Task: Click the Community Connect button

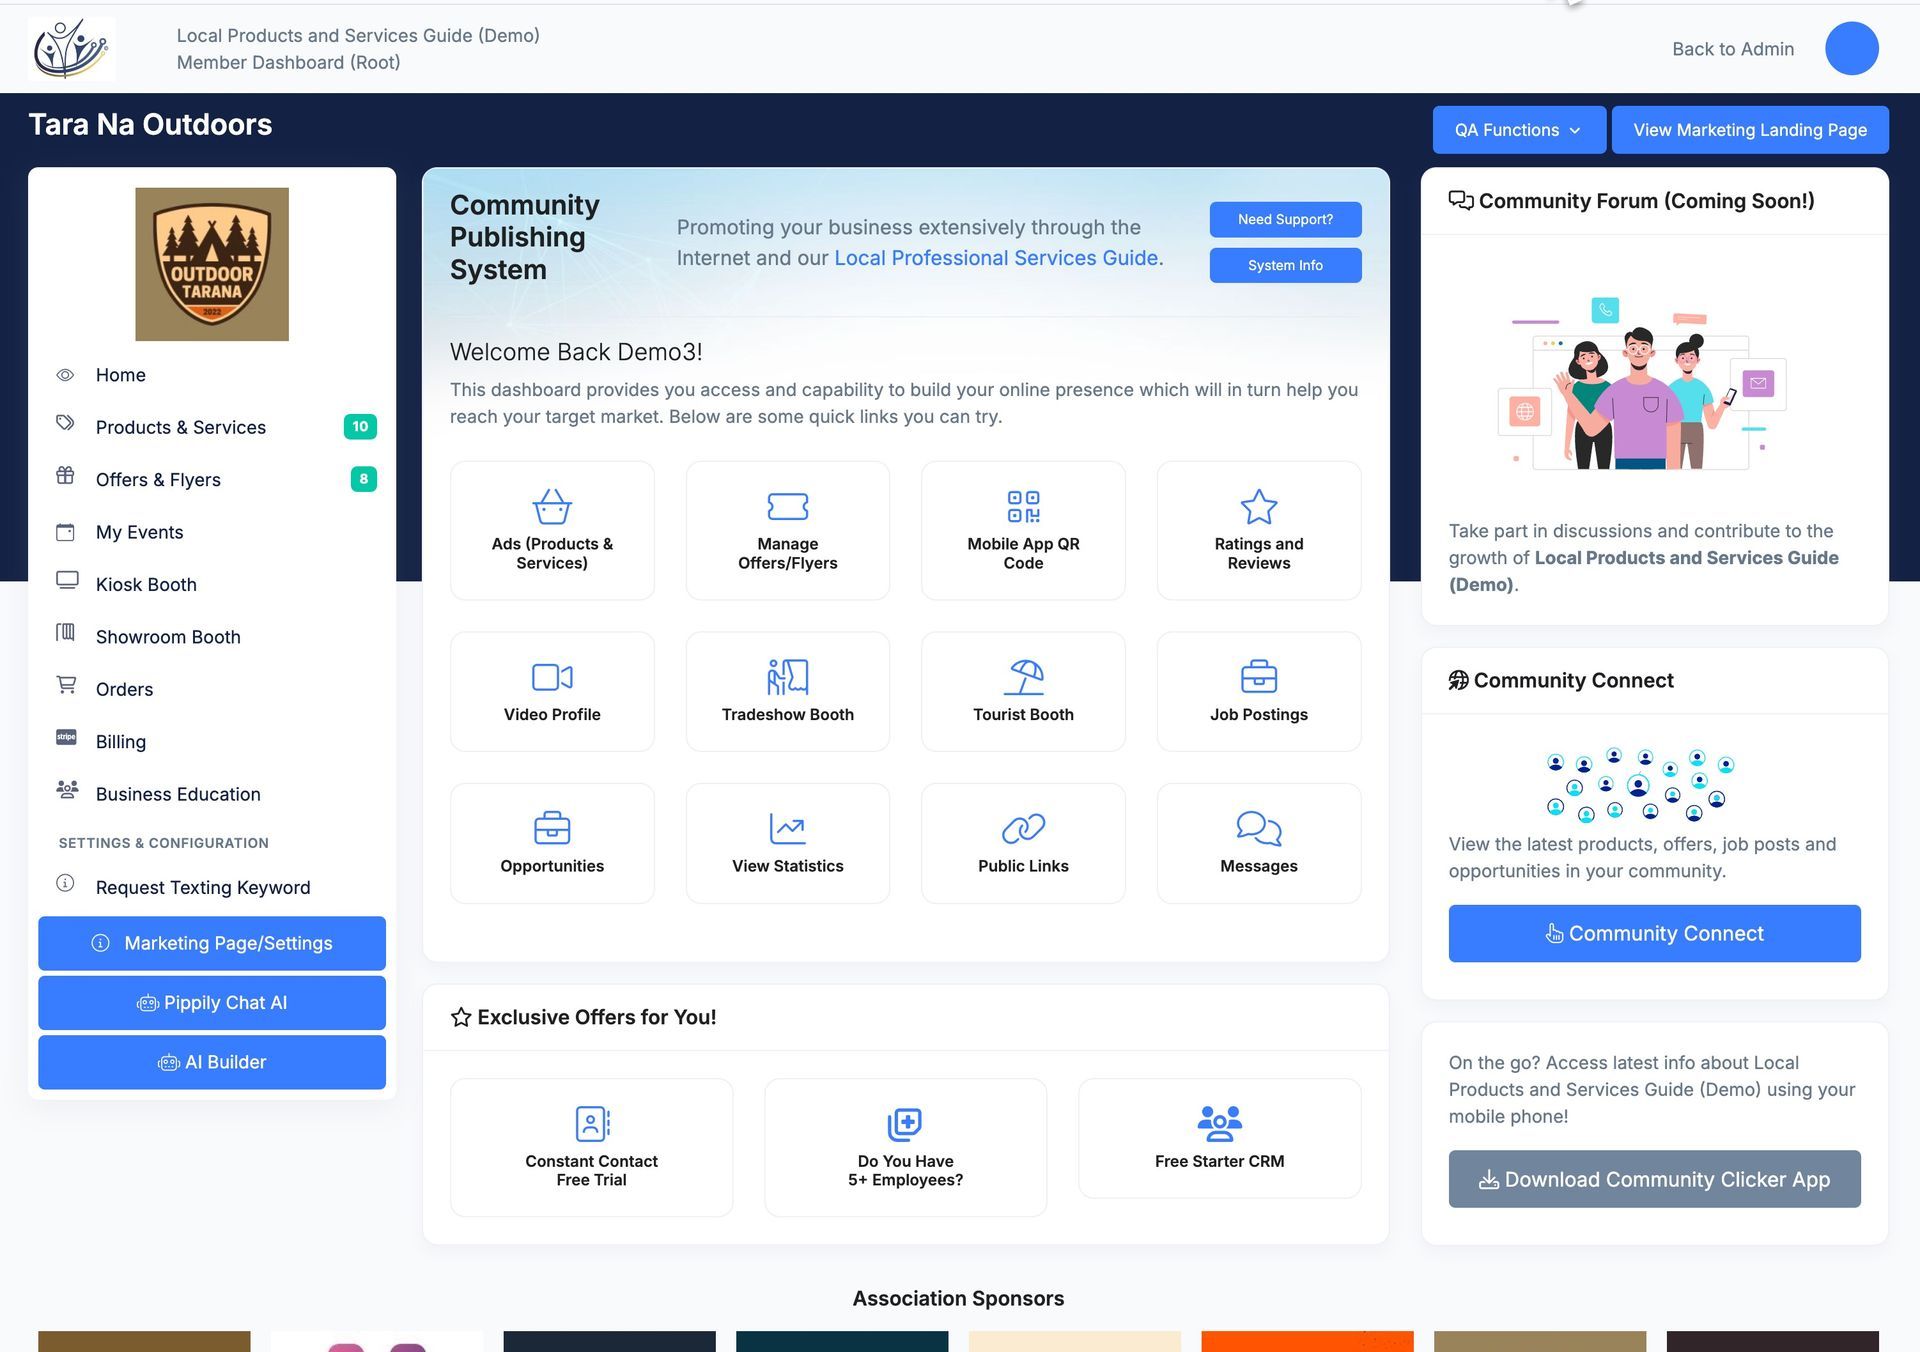Action: [x=1654, y=934]
